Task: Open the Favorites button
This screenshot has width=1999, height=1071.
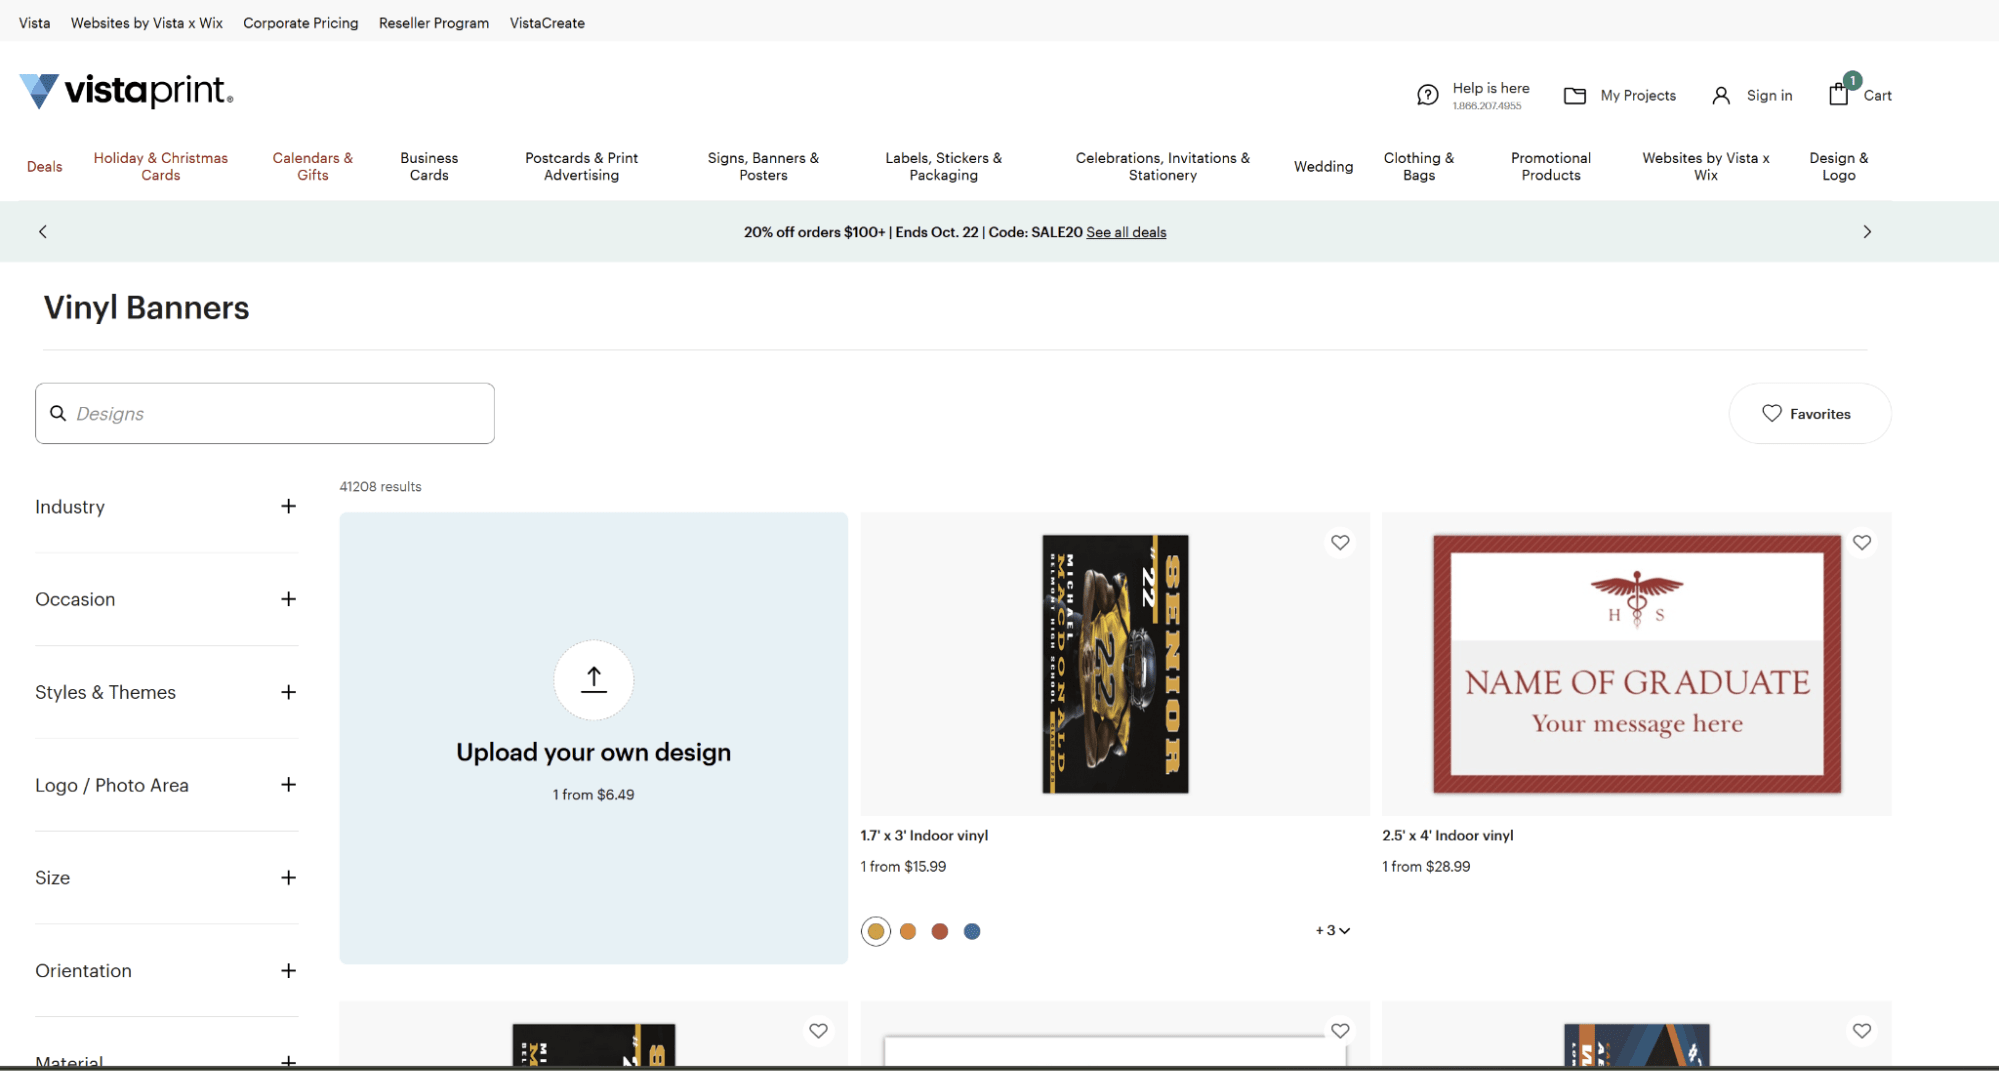Action: point(1809,413)
